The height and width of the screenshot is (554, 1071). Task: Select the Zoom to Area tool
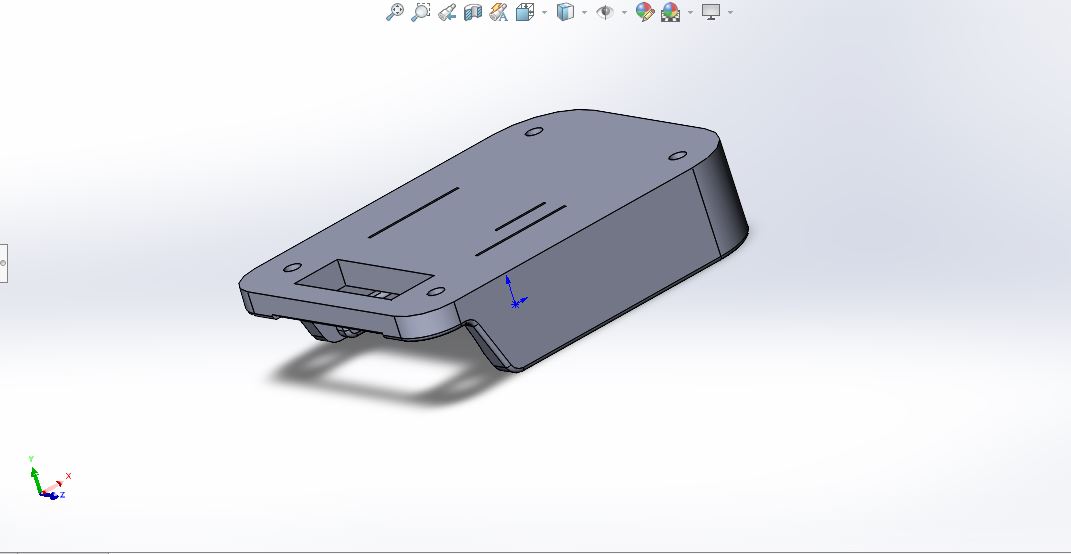tap(421, 12)
